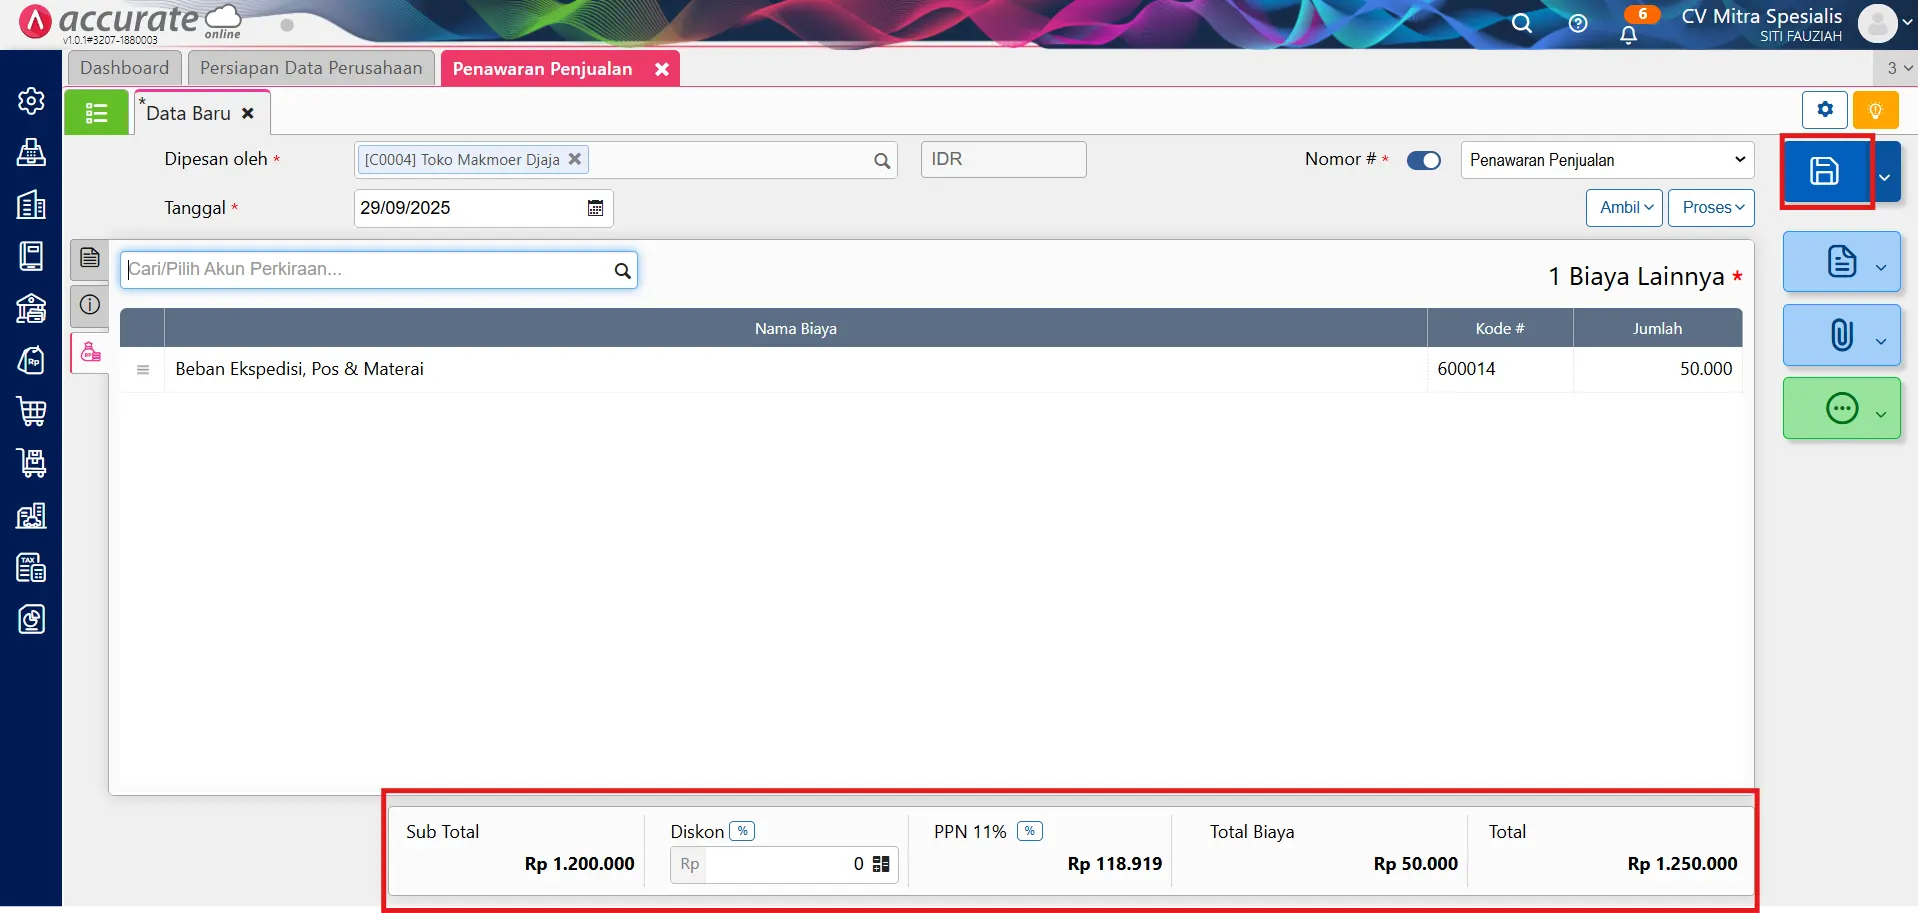Click the green list view icon

(x=96, y=113)
